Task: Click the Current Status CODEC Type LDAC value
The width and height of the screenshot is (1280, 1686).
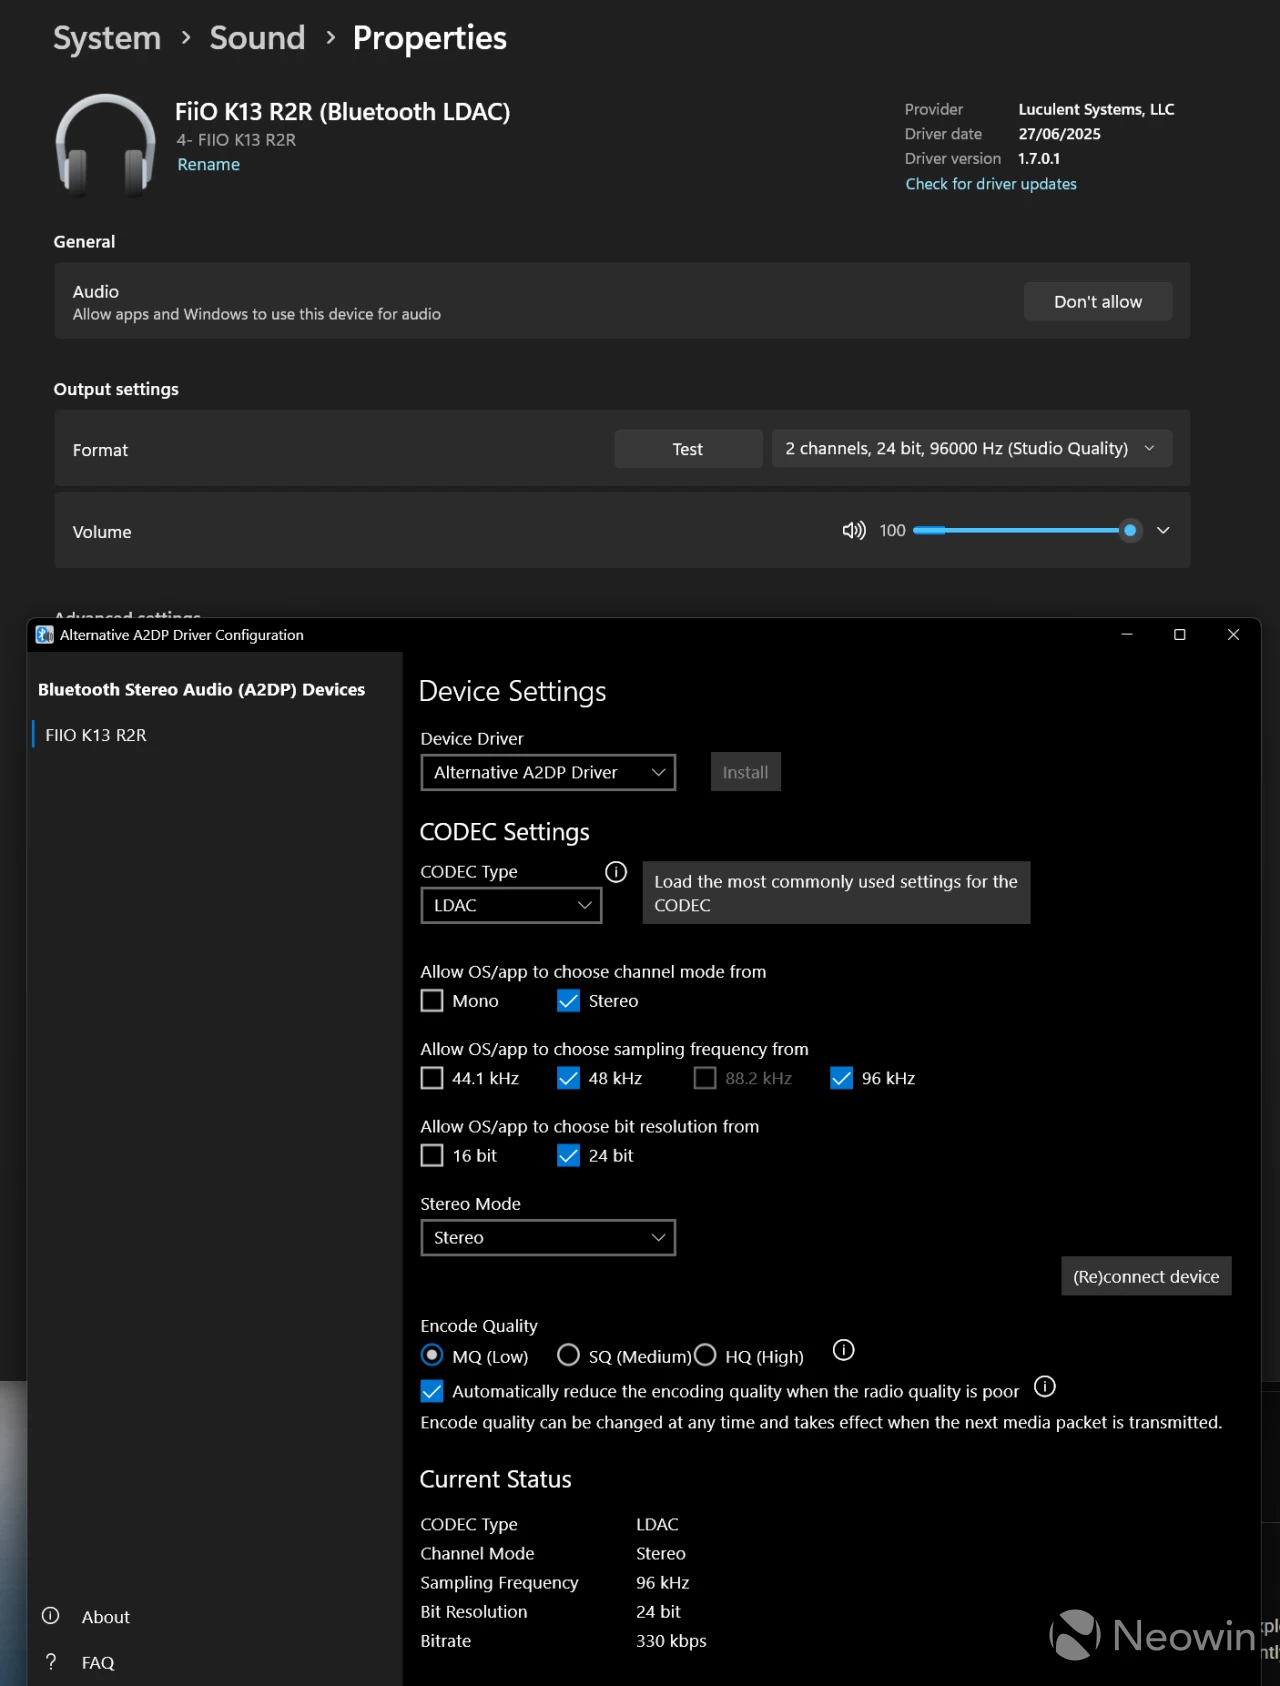Action: click(657, 1525)
